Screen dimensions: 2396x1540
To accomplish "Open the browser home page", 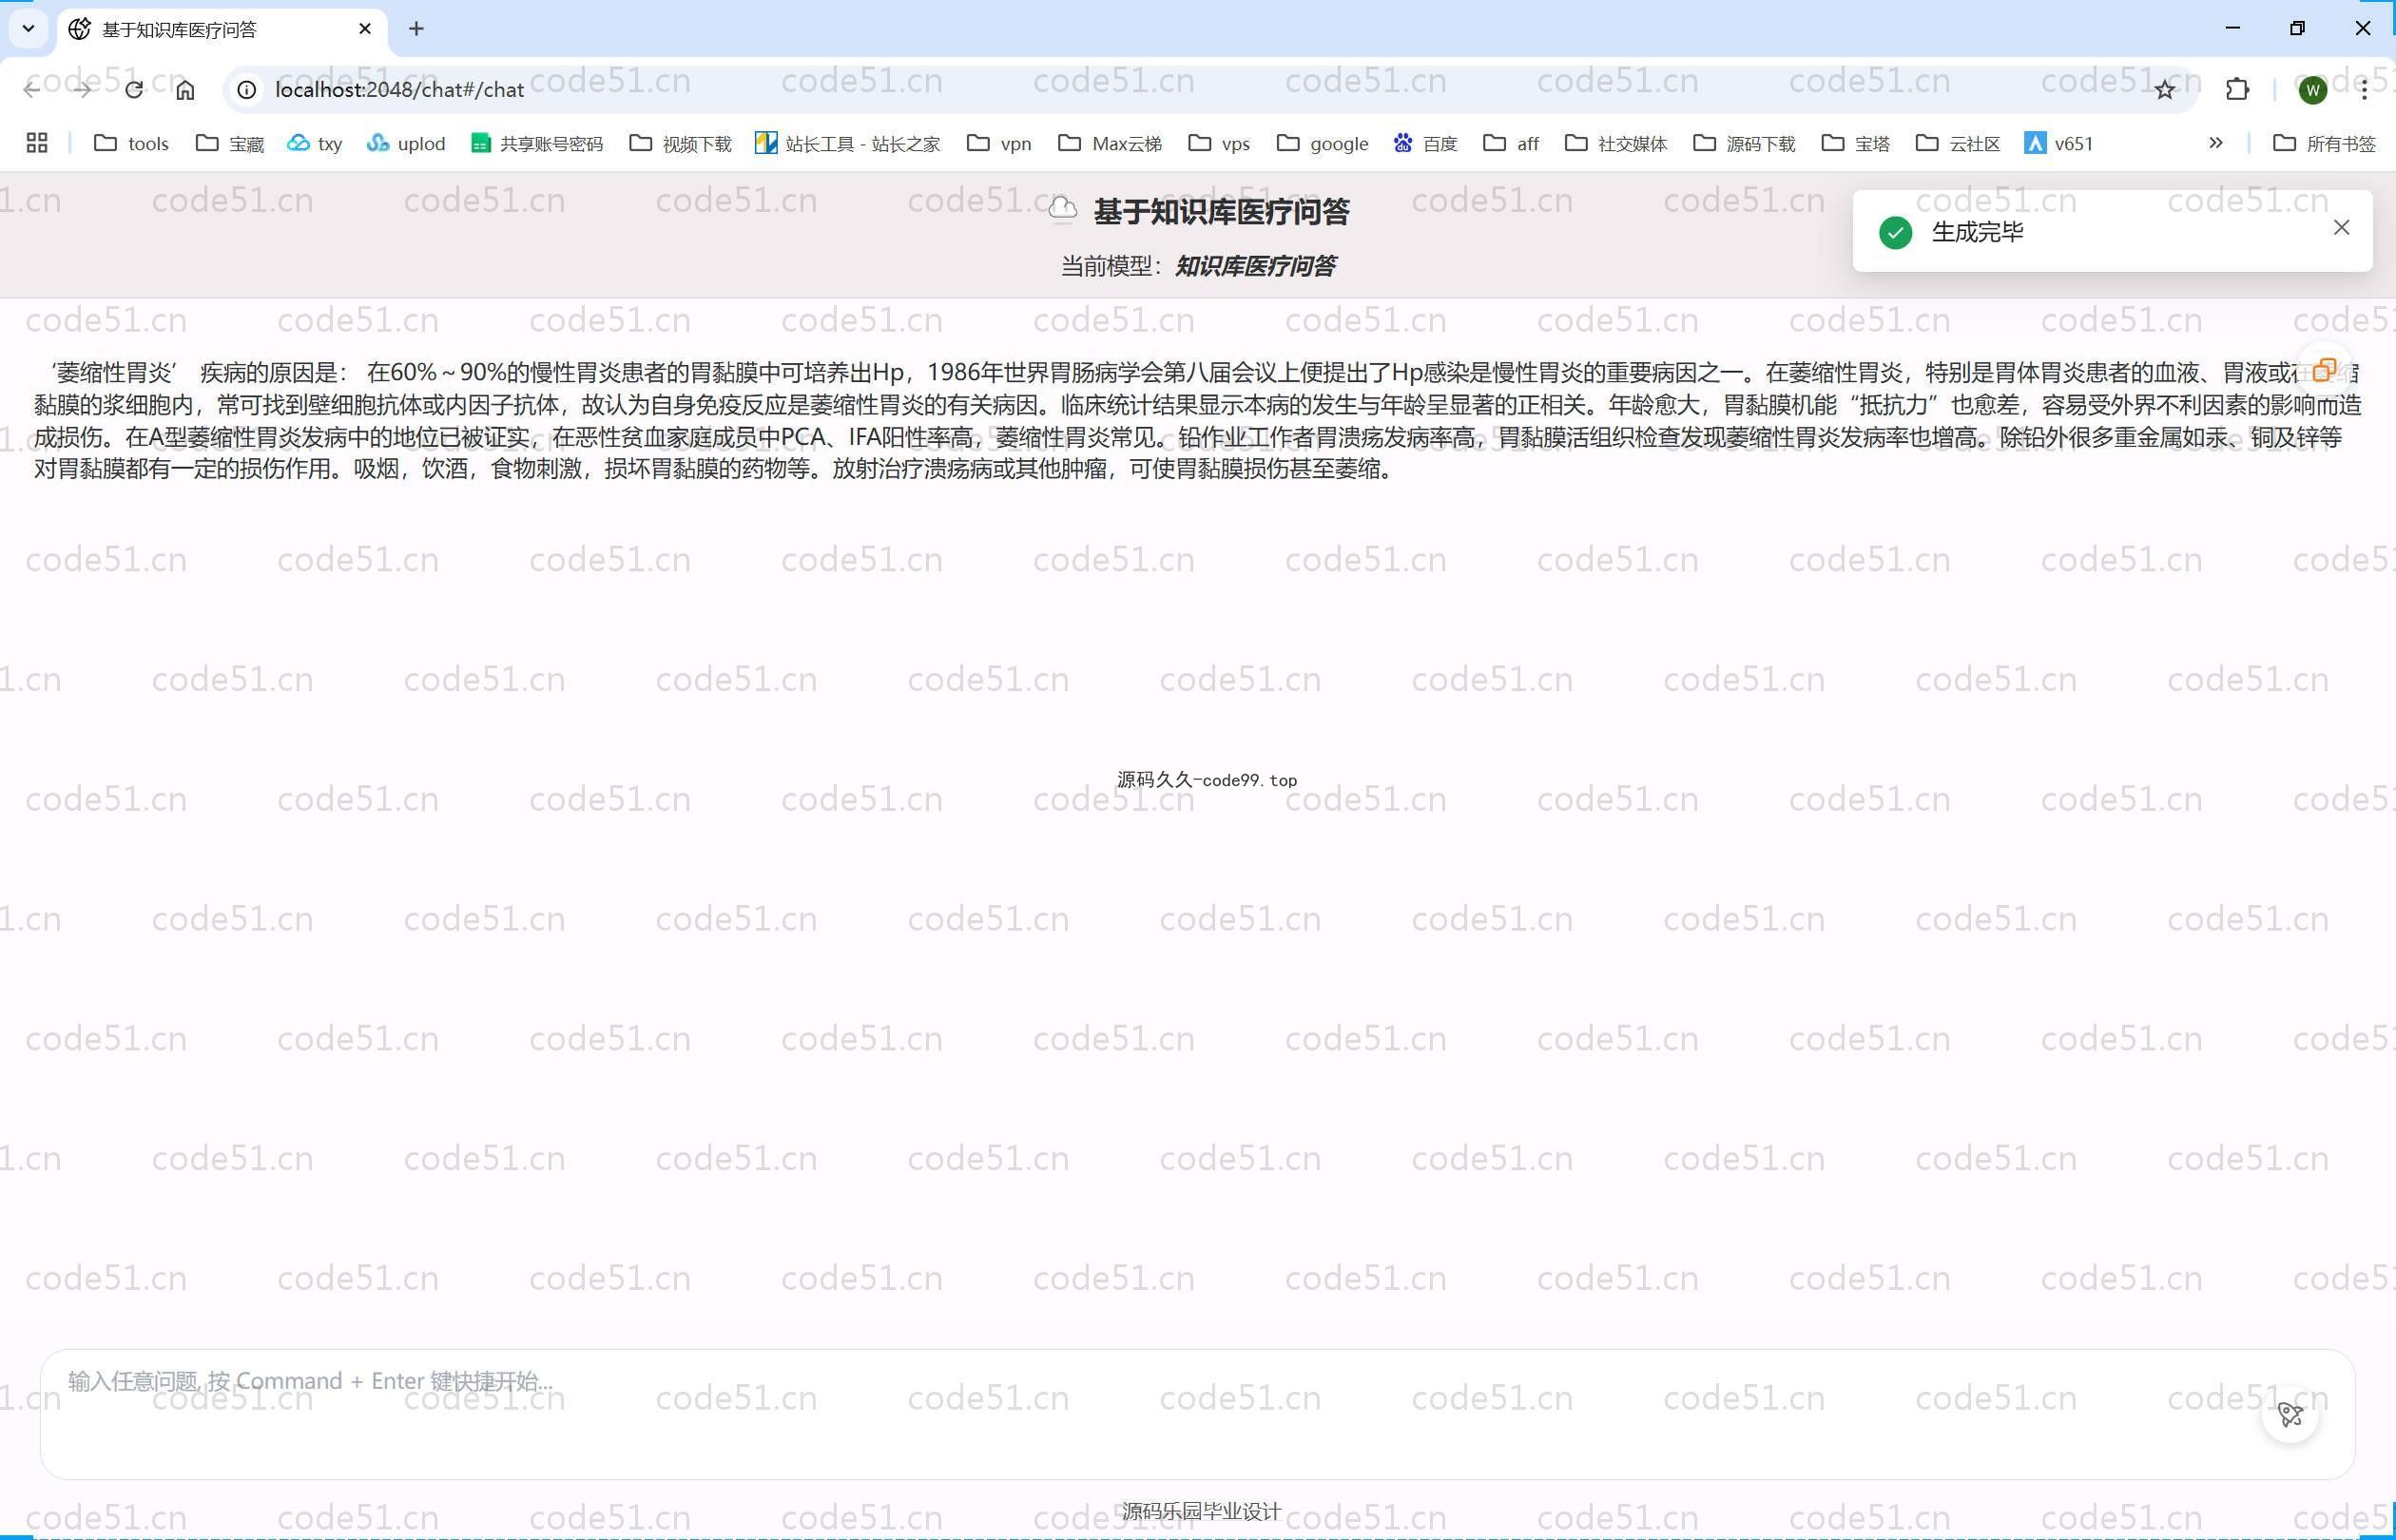I will tap(185, 90).
